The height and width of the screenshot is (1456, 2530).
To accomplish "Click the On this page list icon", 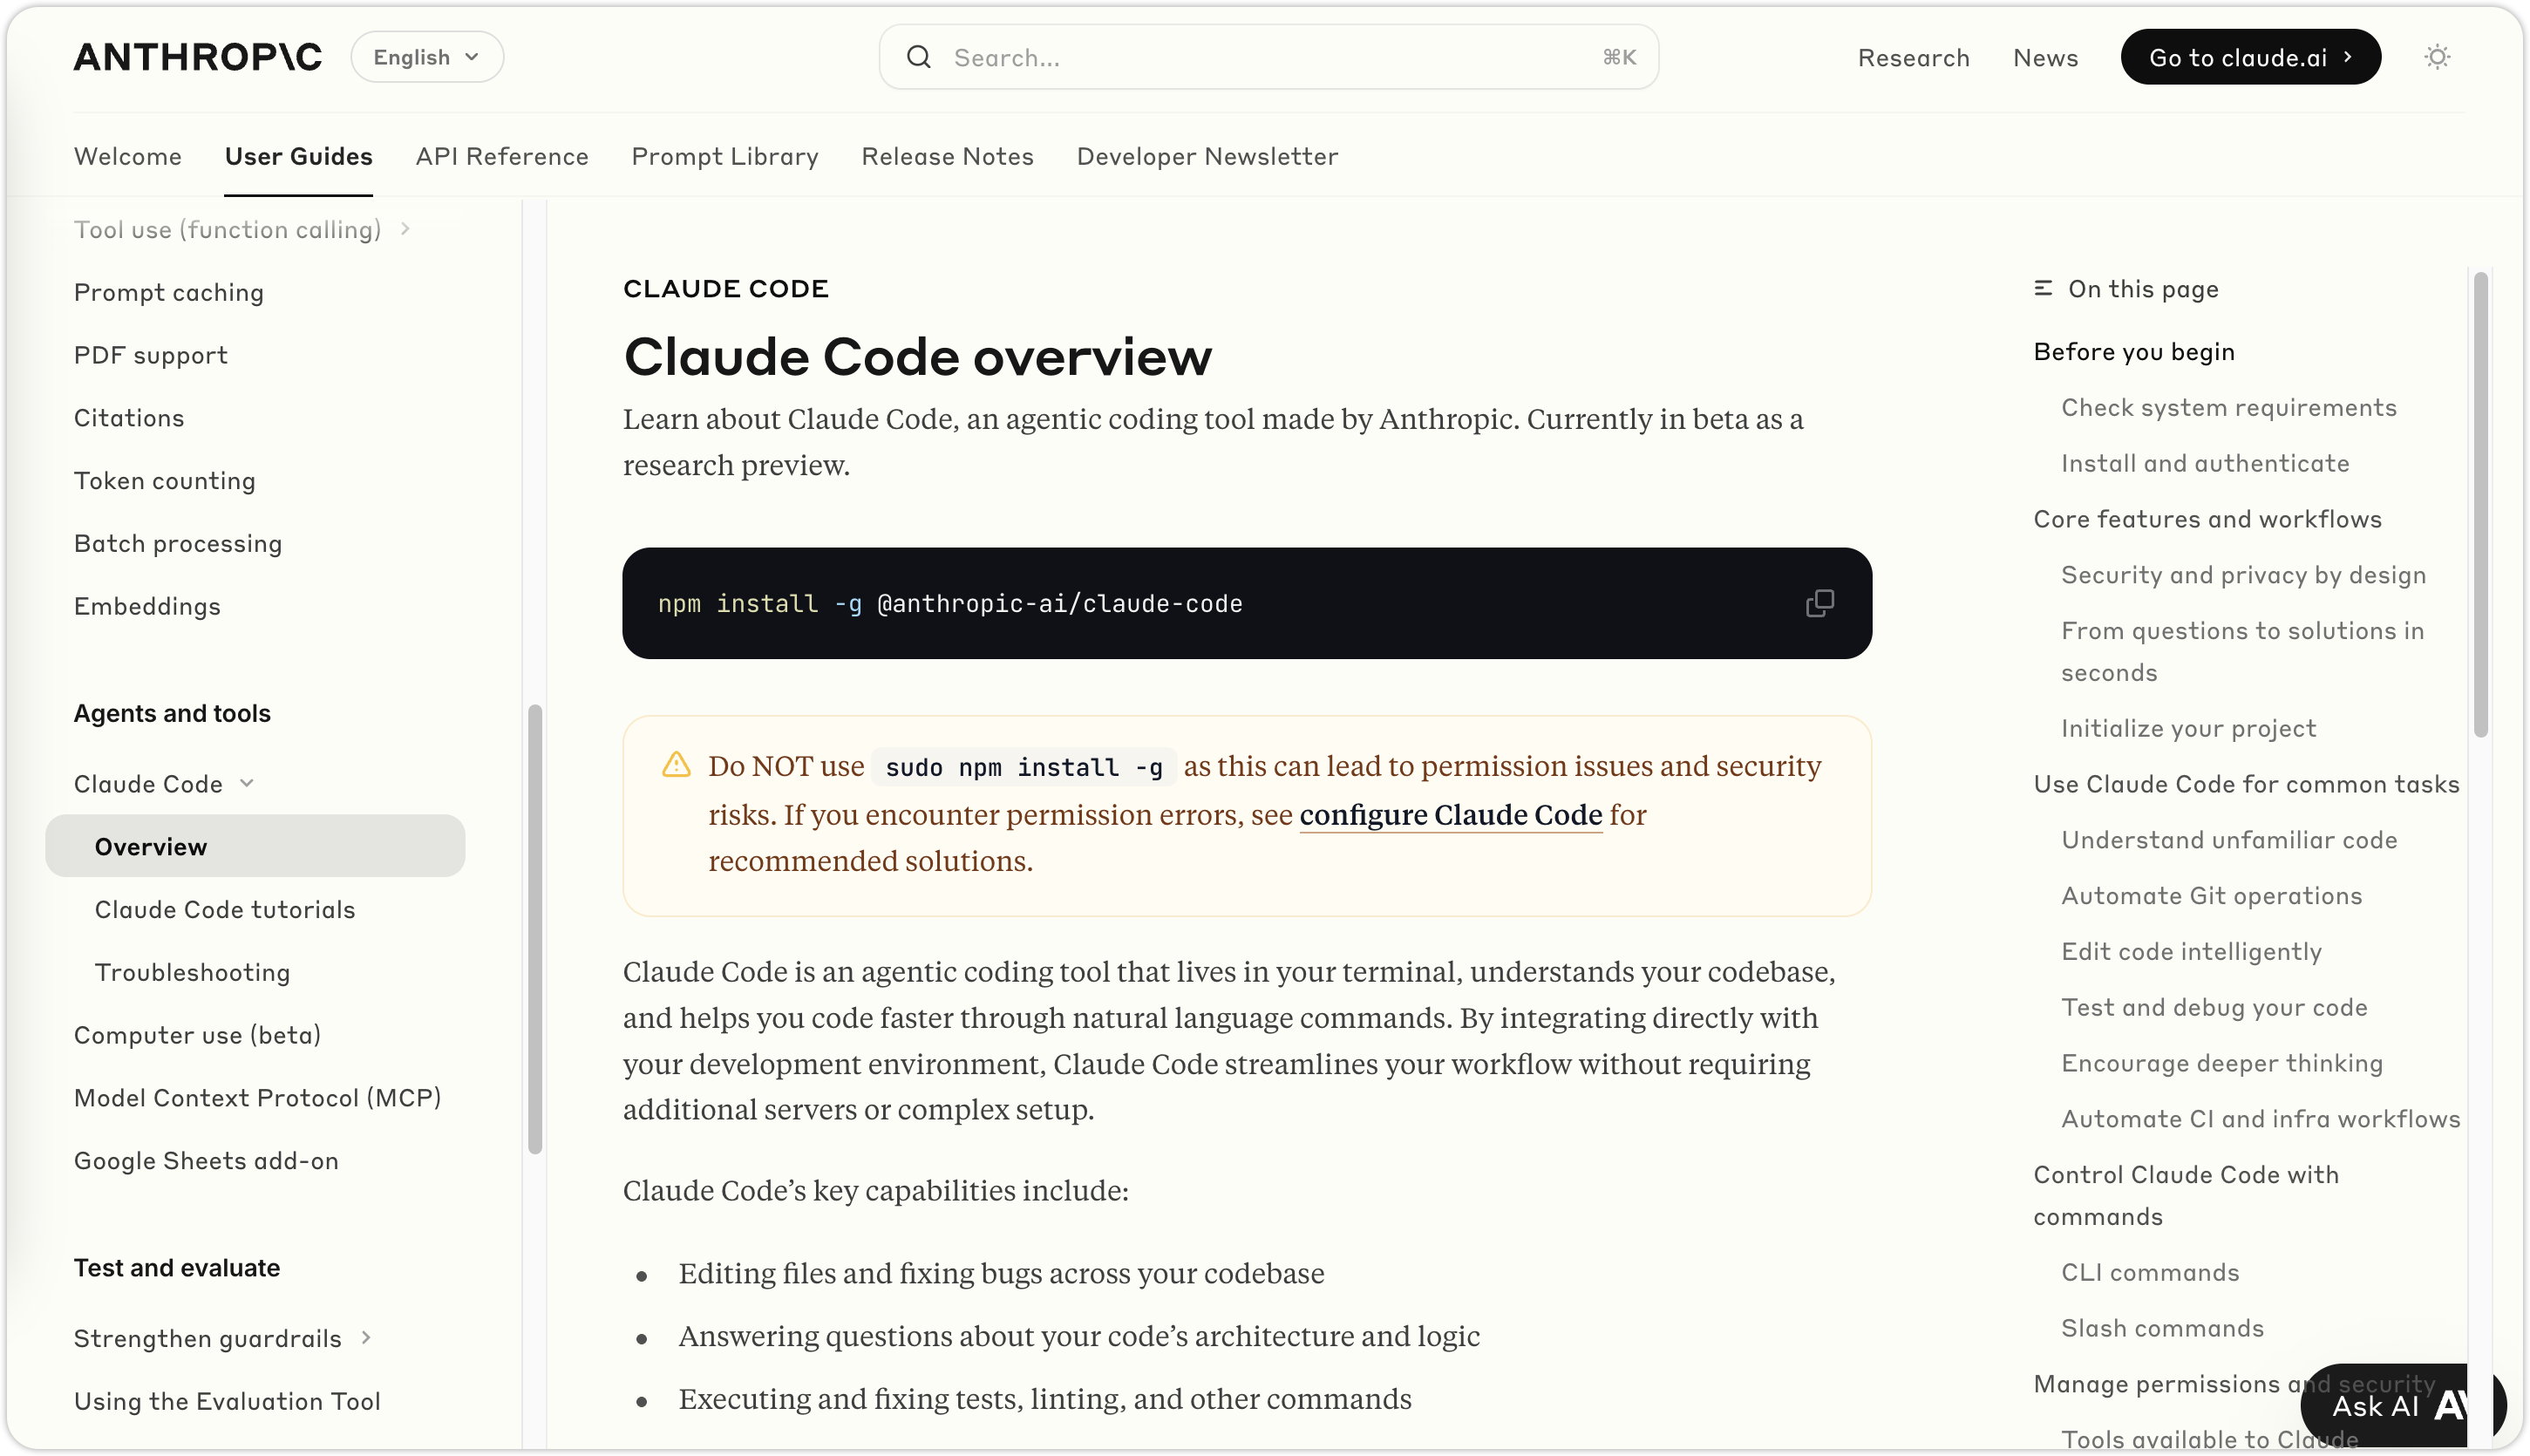I will [x=2043, y=289].
